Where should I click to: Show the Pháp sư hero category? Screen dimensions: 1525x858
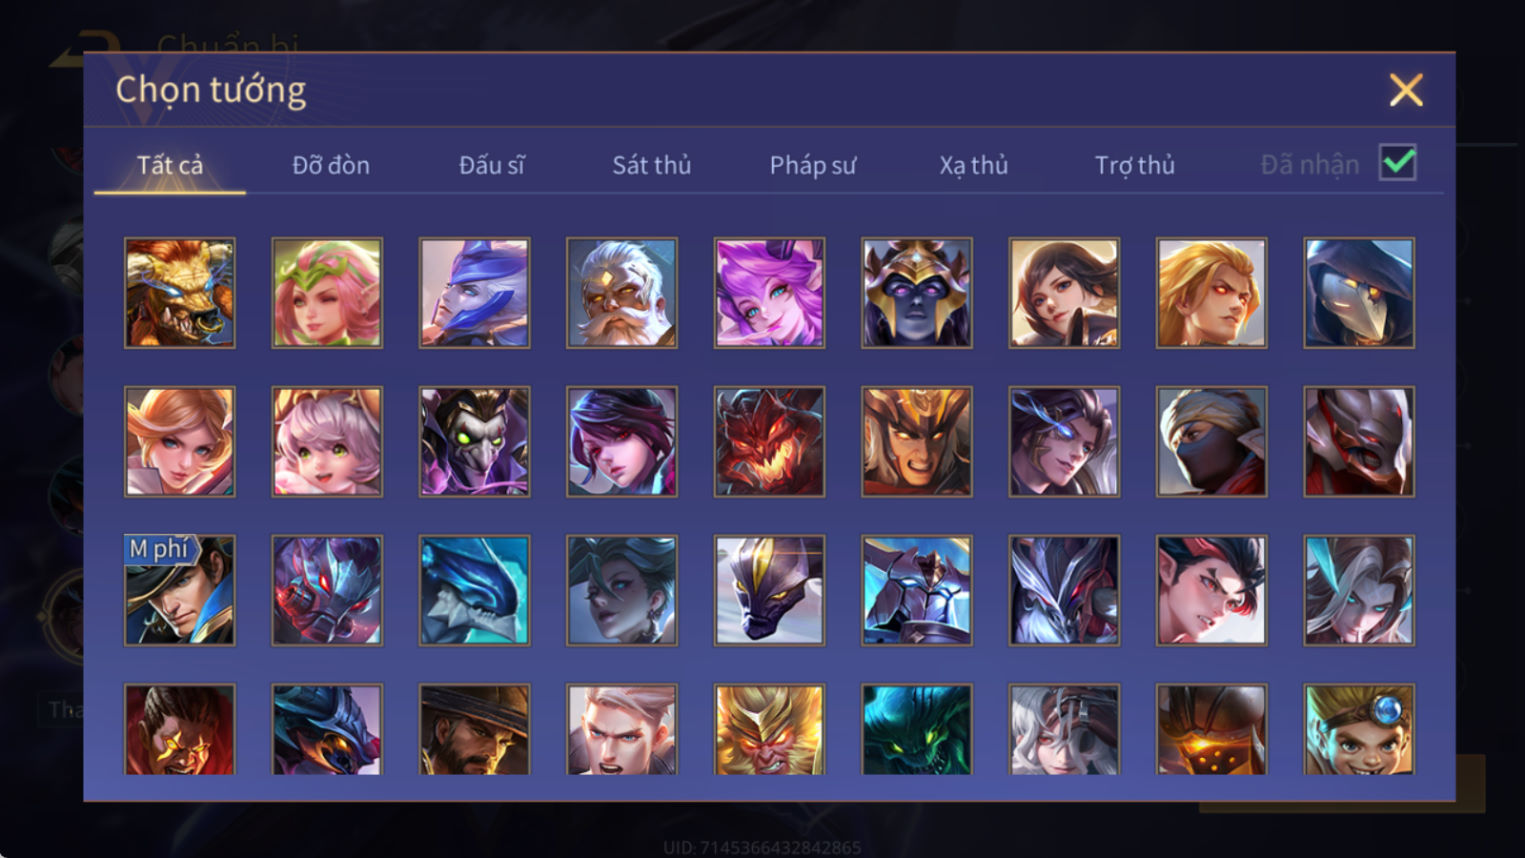(813, 165)
